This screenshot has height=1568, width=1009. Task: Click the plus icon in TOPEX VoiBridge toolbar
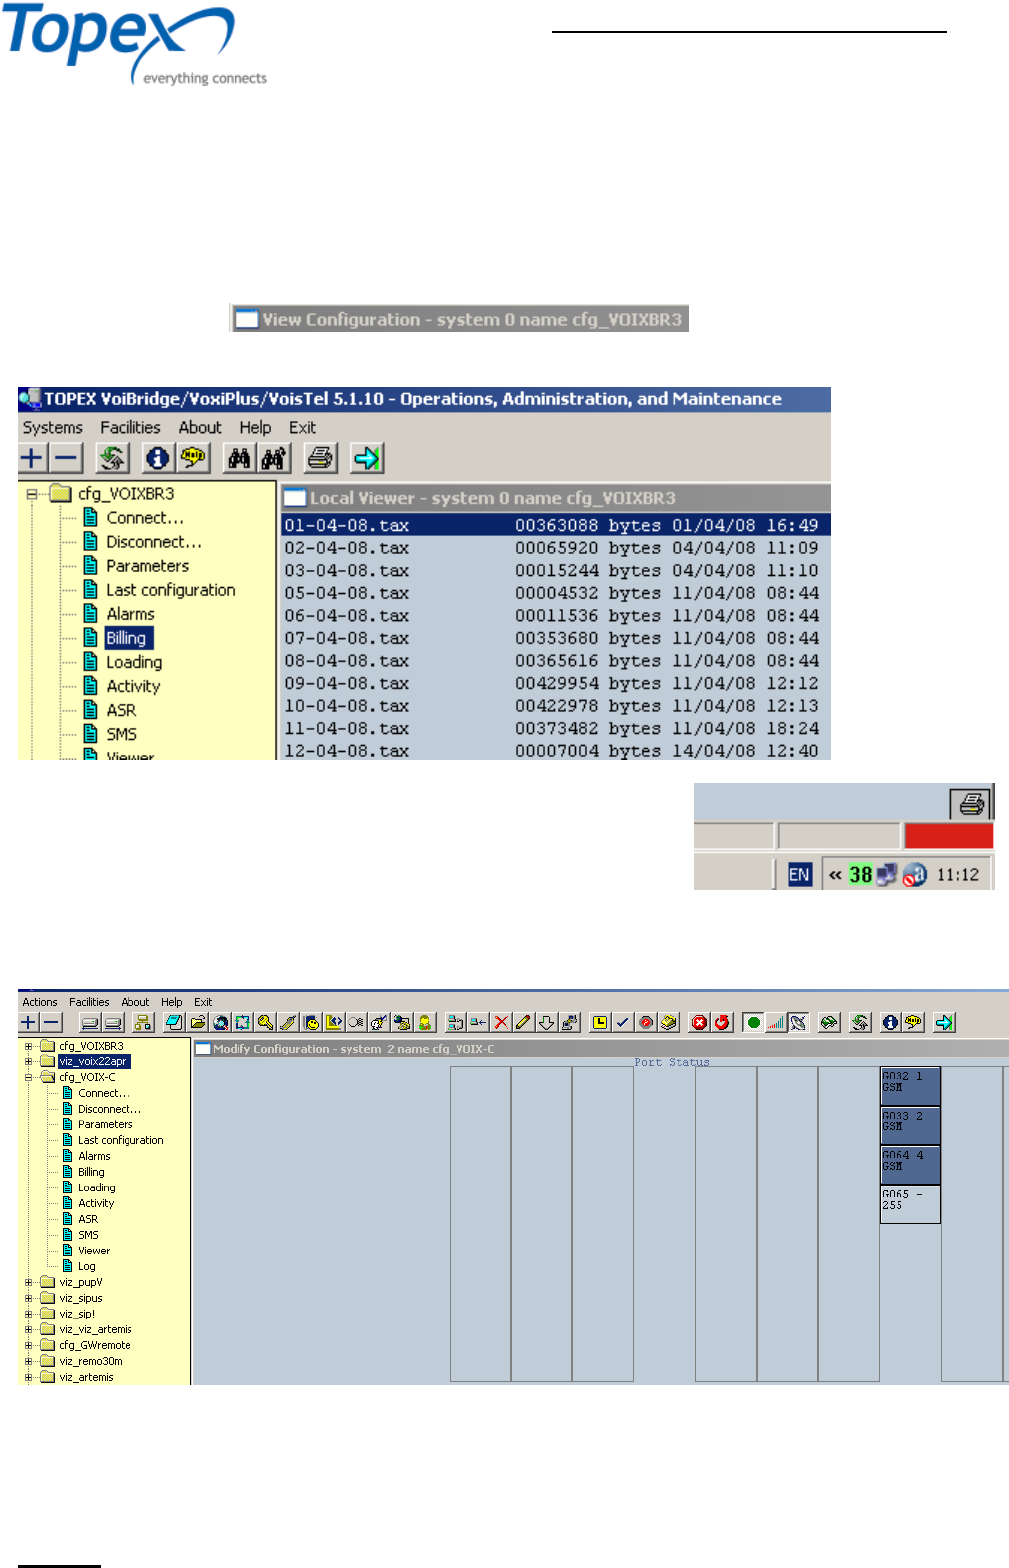click(x=32, y=458)
